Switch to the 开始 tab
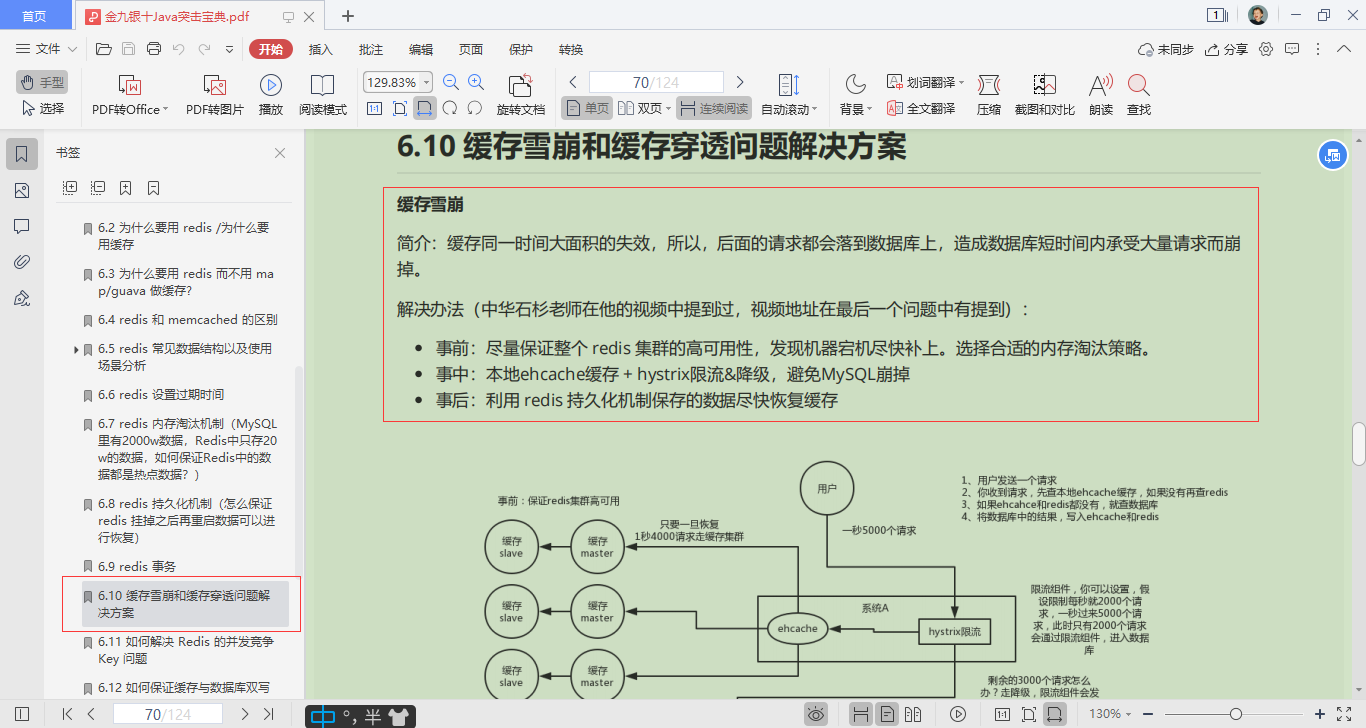 pyautogui.click(x=271, y=49)
